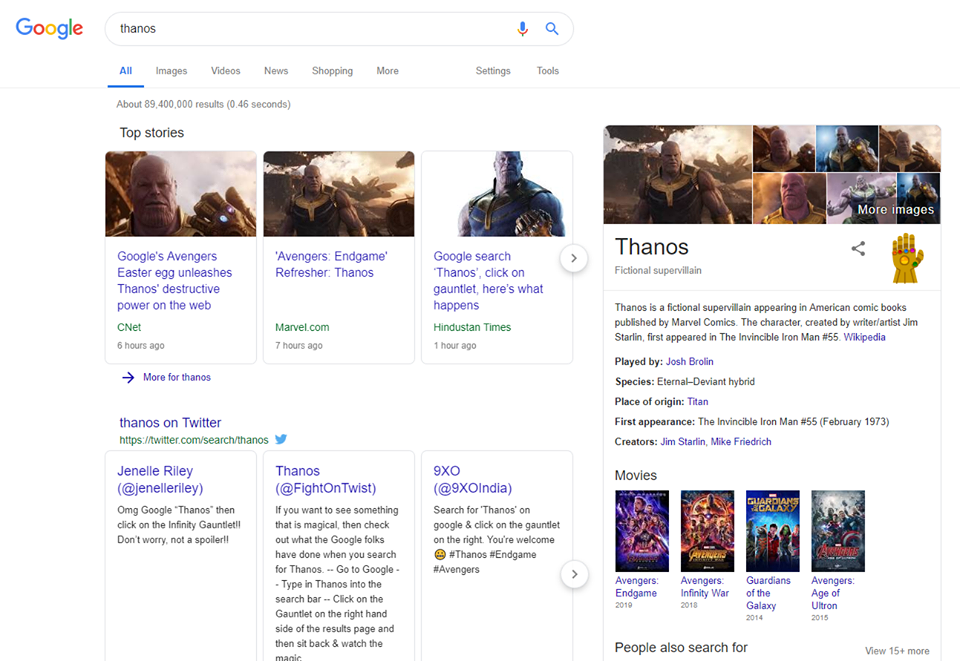960x661 pixels.
Task: Open the Marvel.com story thumbnail image
Action: pyautogui.click(x=339, y=194)
